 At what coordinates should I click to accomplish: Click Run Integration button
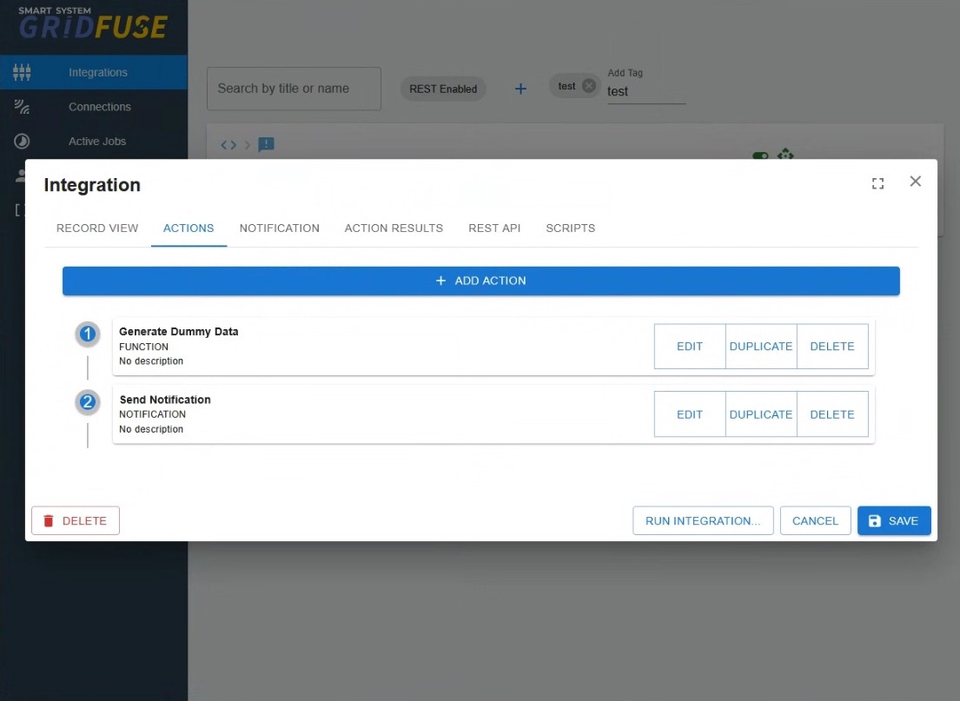(x=703, y=521)
